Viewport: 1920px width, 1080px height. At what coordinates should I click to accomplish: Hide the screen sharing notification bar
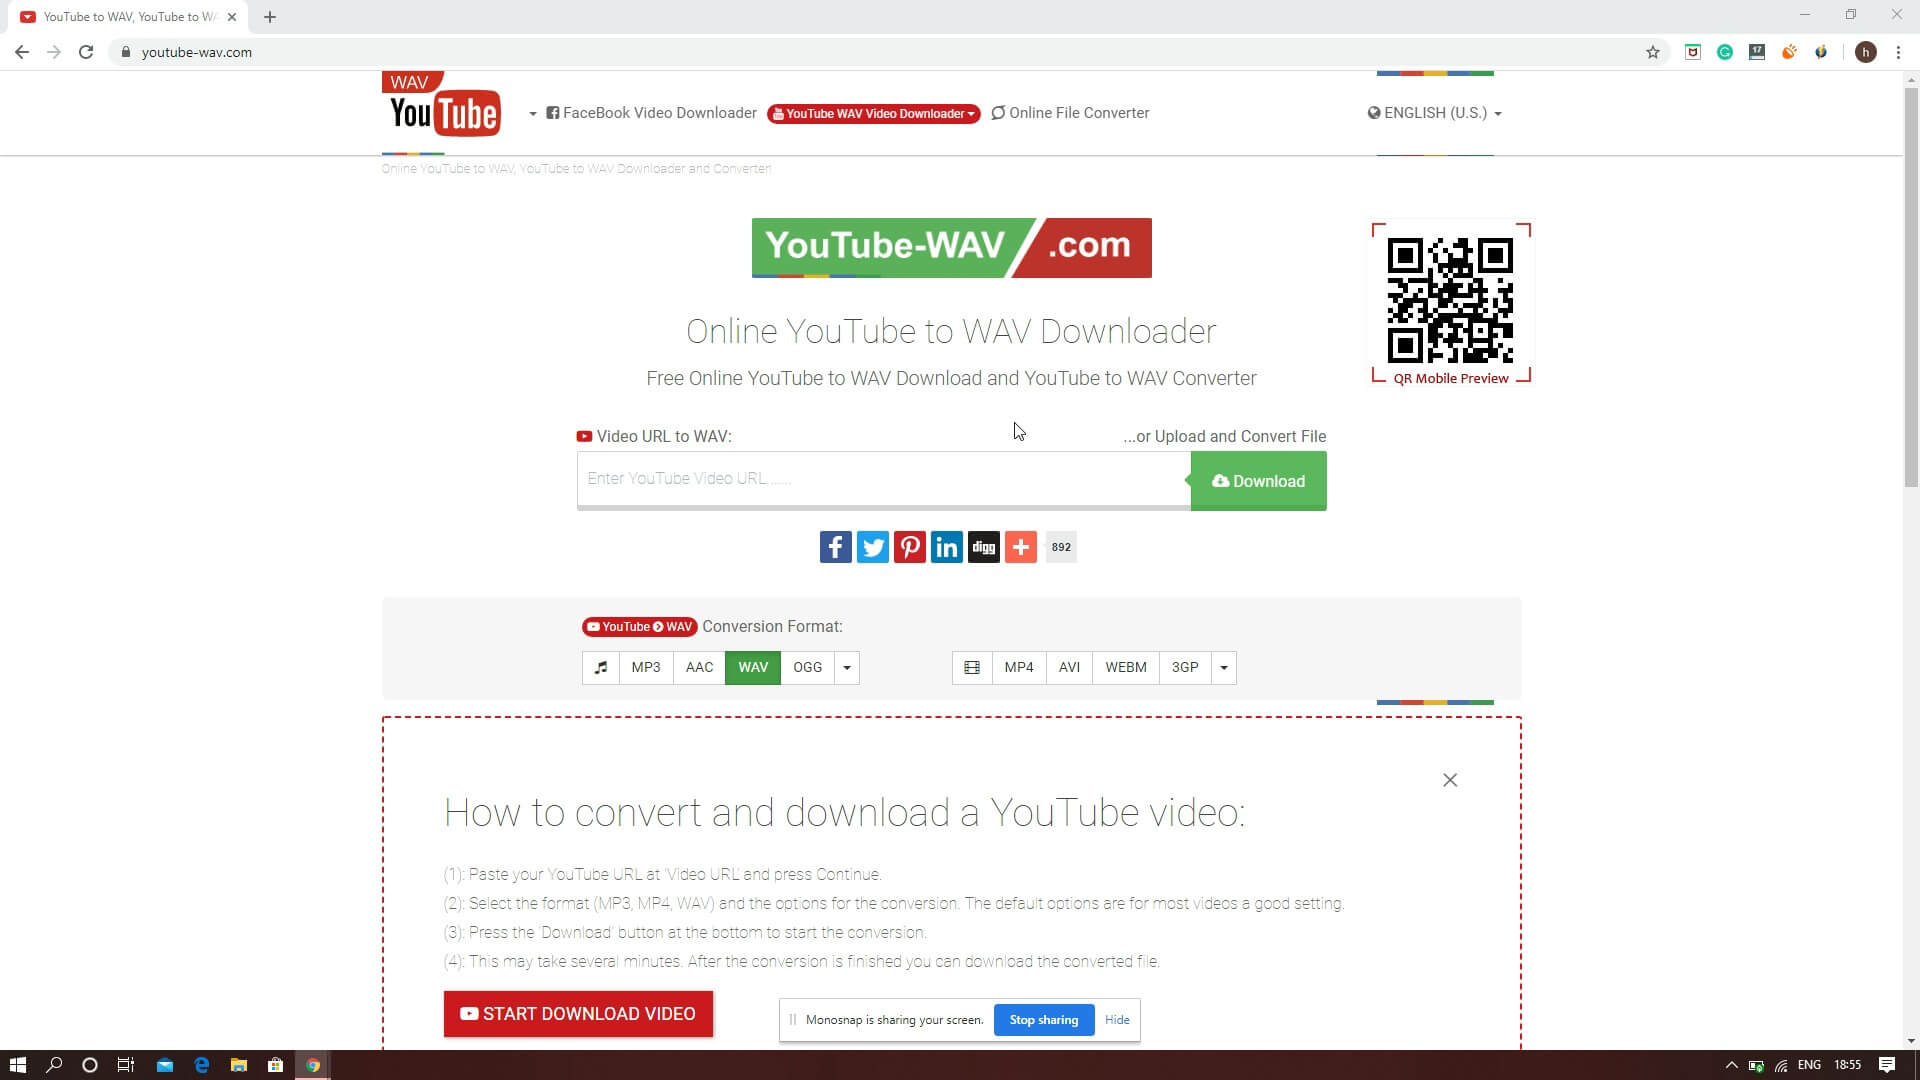click(x=1117, y=1019)
